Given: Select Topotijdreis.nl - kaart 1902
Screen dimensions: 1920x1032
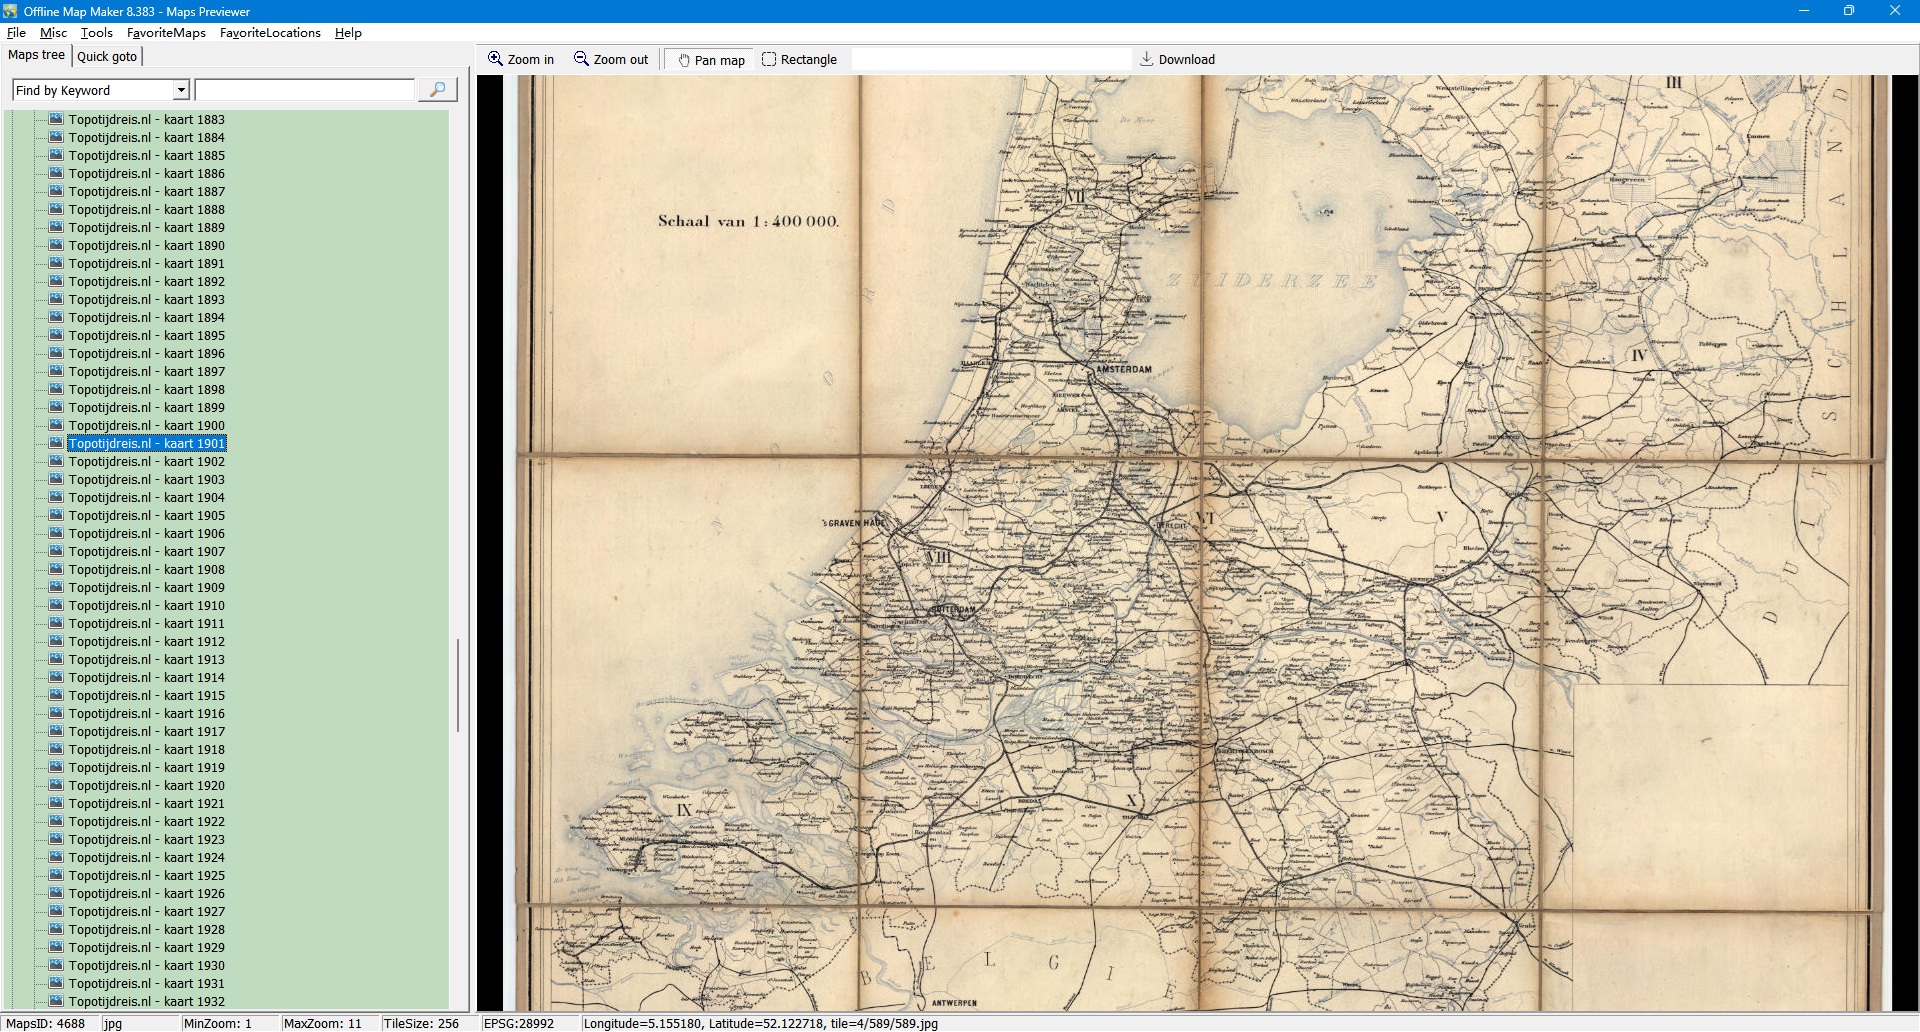Looking at the screenshot, I should 146,461.
